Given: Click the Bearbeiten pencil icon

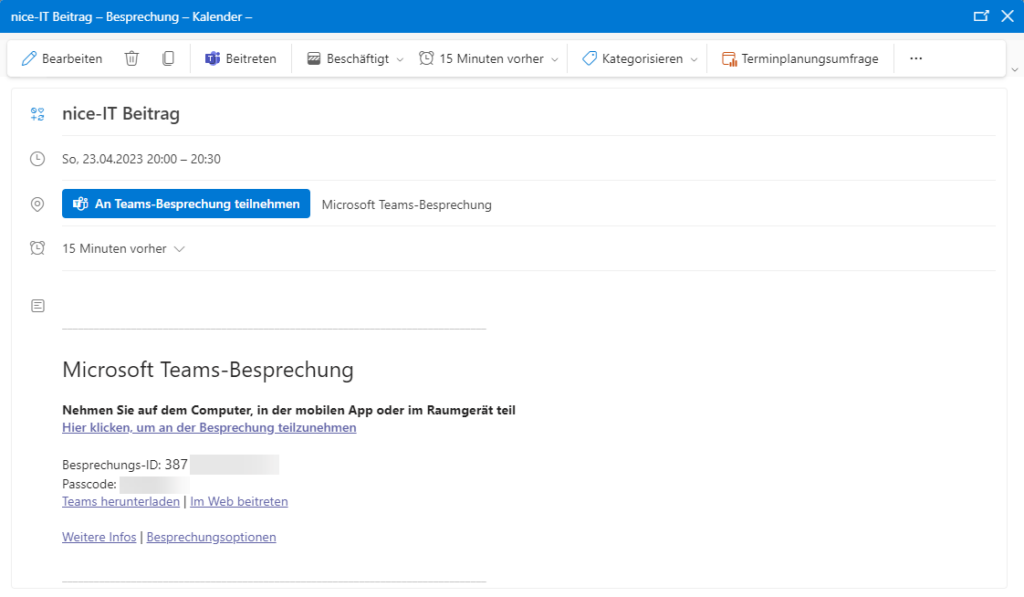Looking at the screenshot, I should coord(29,59).
